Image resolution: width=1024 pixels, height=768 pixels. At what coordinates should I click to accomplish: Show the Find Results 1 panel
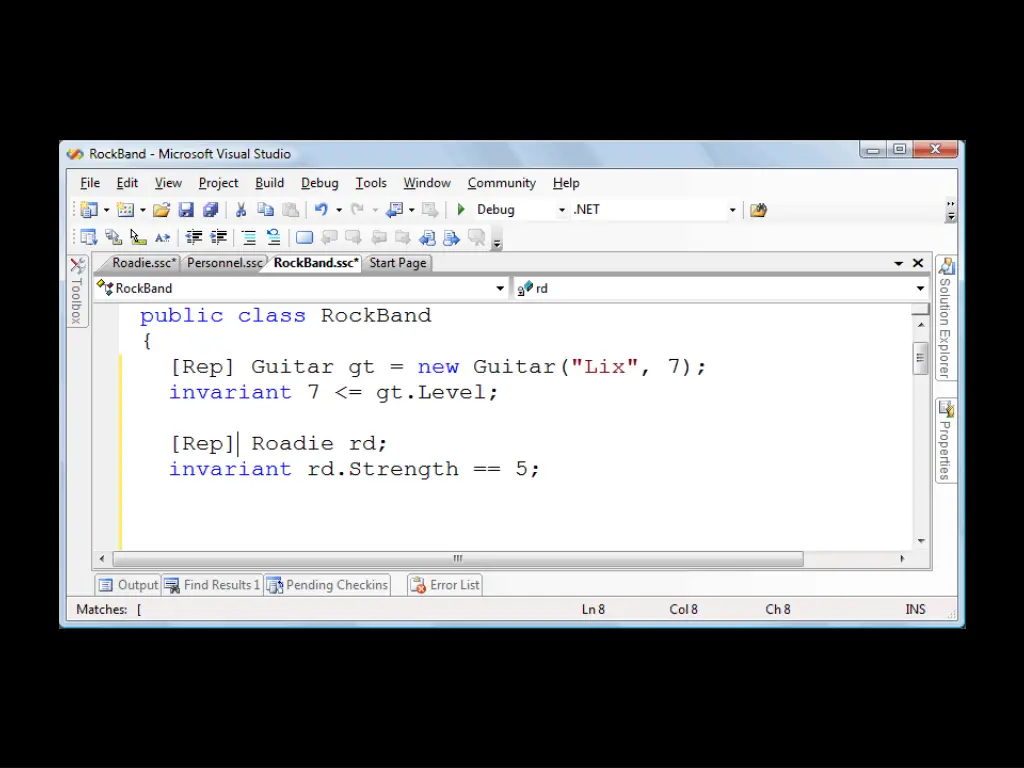click(x=212, y=584)
